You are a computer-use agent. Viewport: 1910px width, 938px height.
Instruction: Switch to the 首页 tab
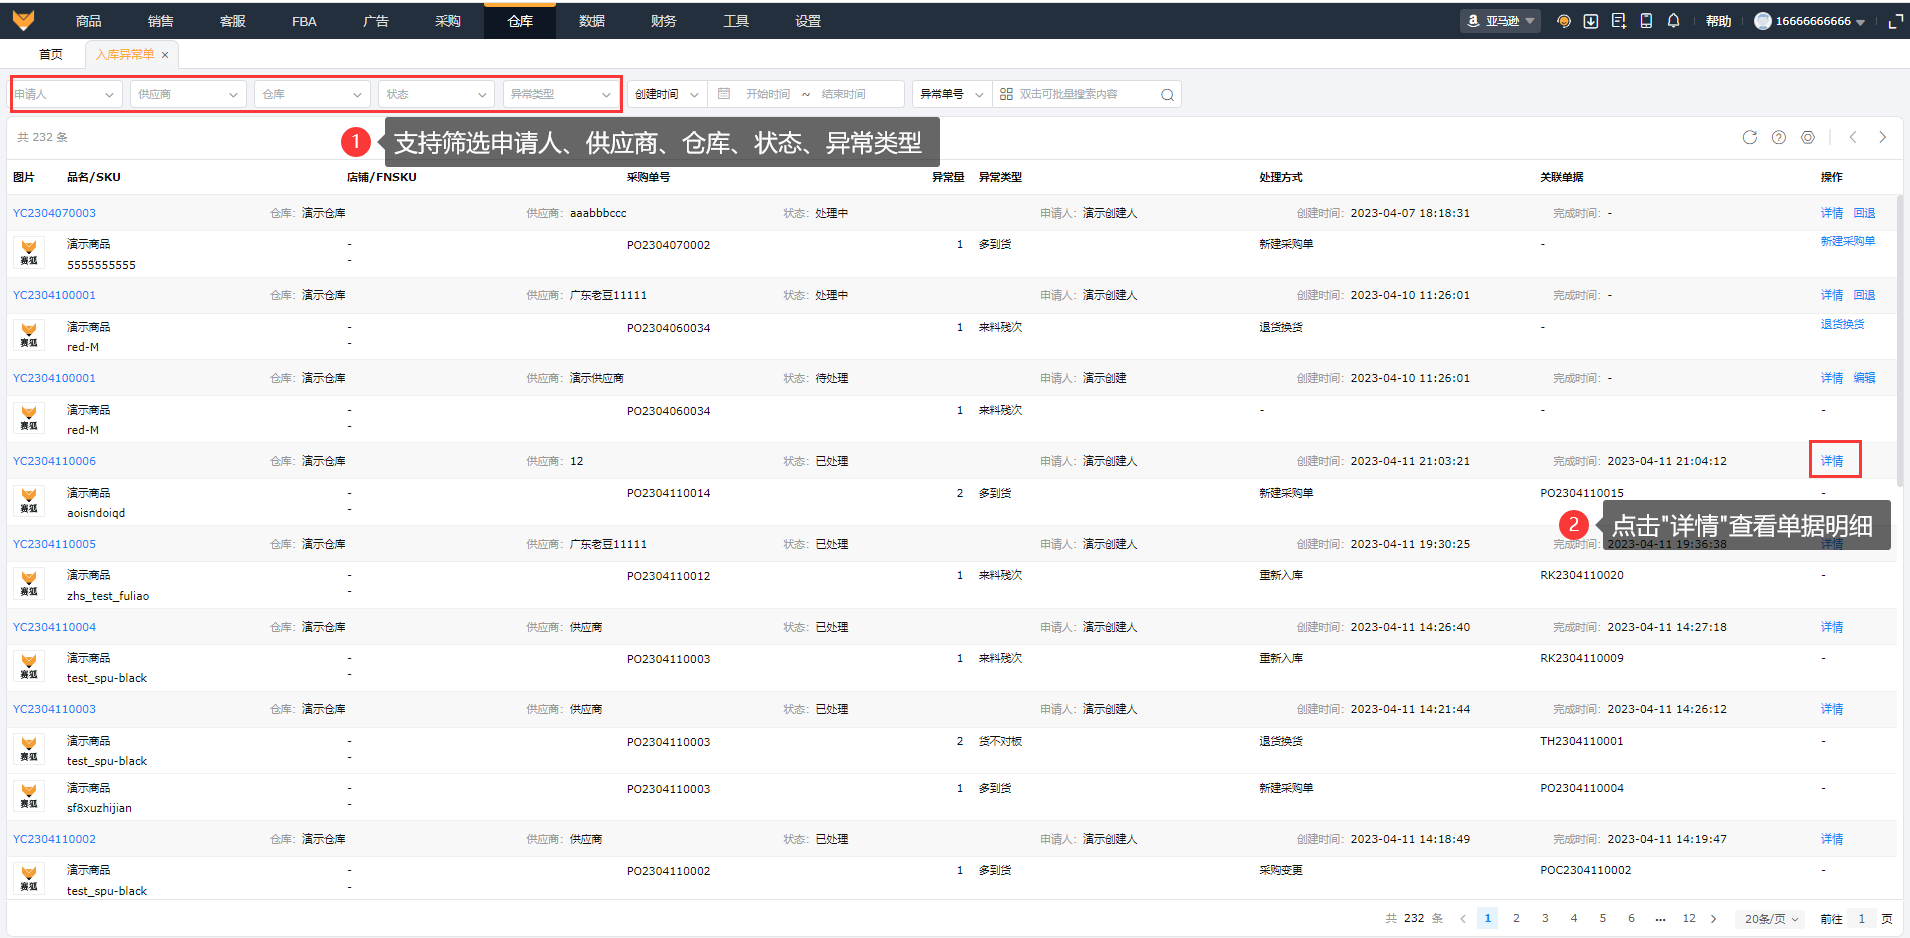tap(51, 55)
